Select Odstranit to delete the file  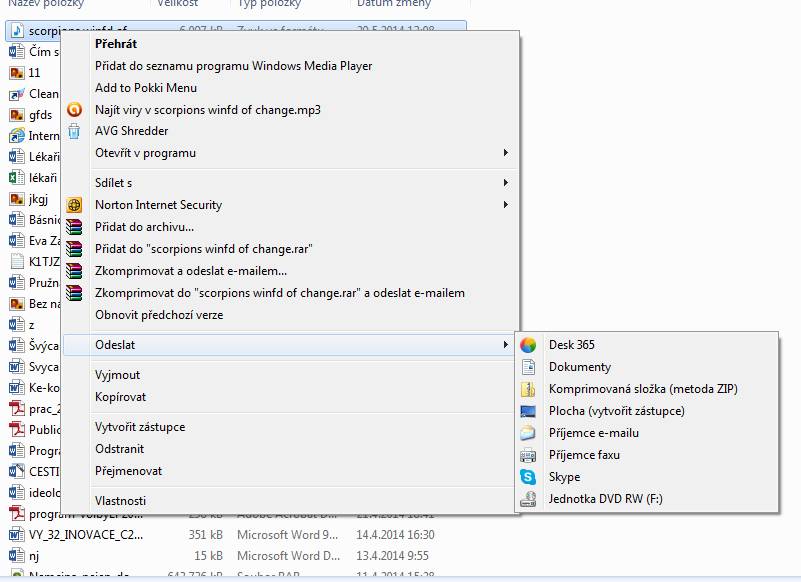pos(120,449)
